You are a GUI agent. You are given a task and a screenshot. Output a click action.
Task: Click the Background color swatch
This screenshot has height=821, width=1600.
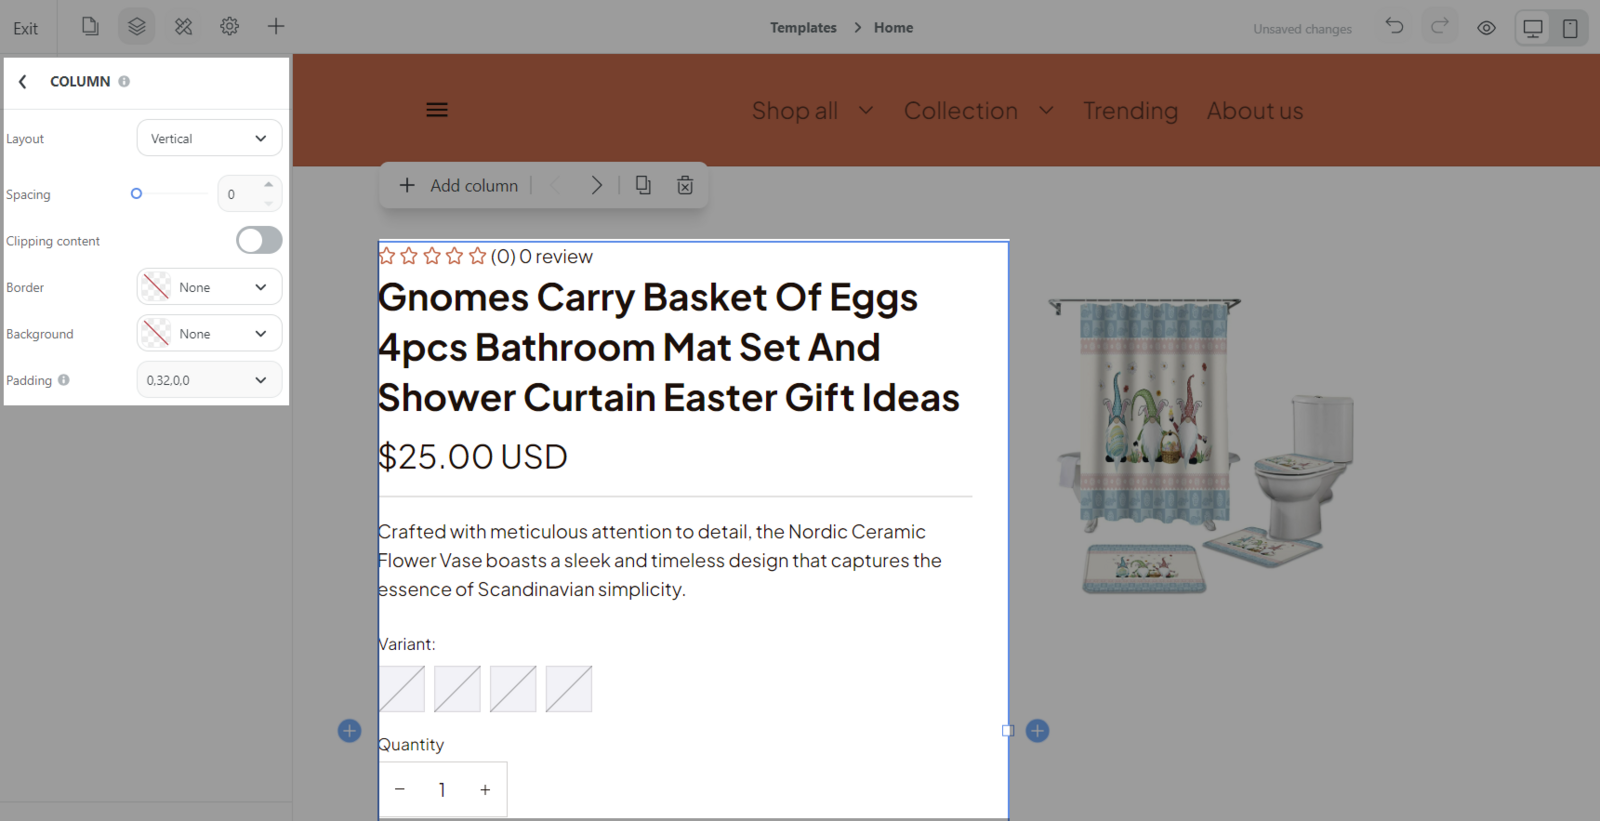[x=156, y=333]
